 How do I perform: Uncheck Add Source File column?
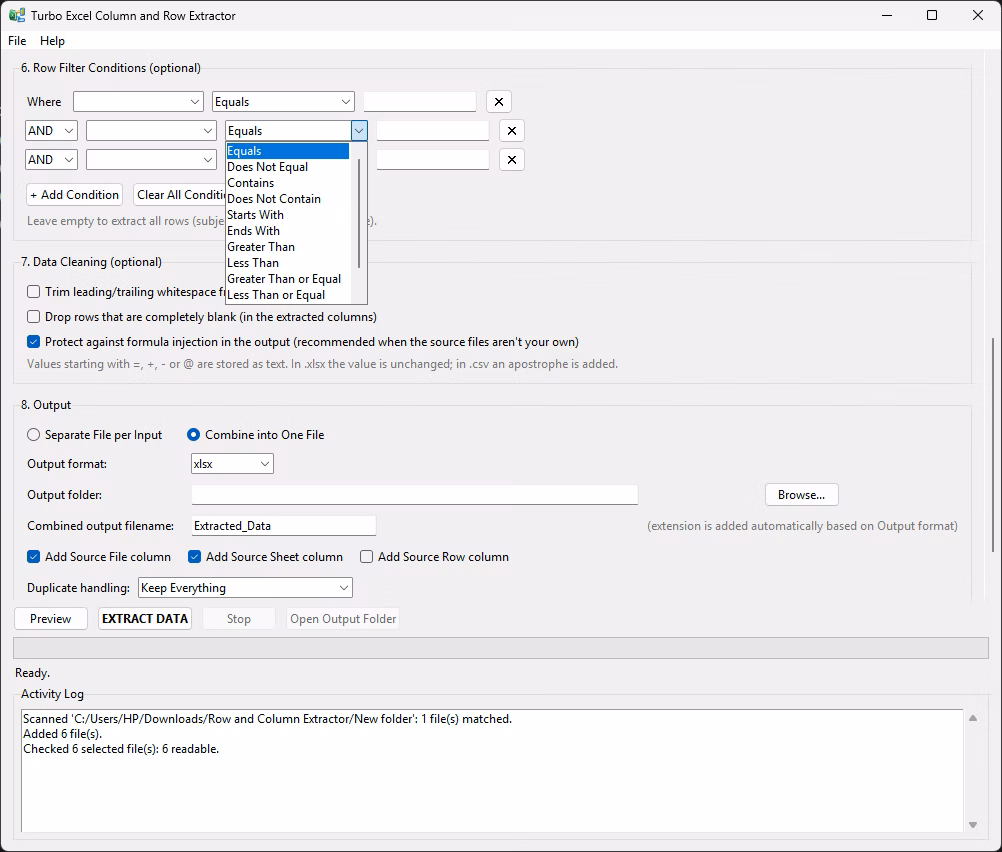(x=33, y=557)
